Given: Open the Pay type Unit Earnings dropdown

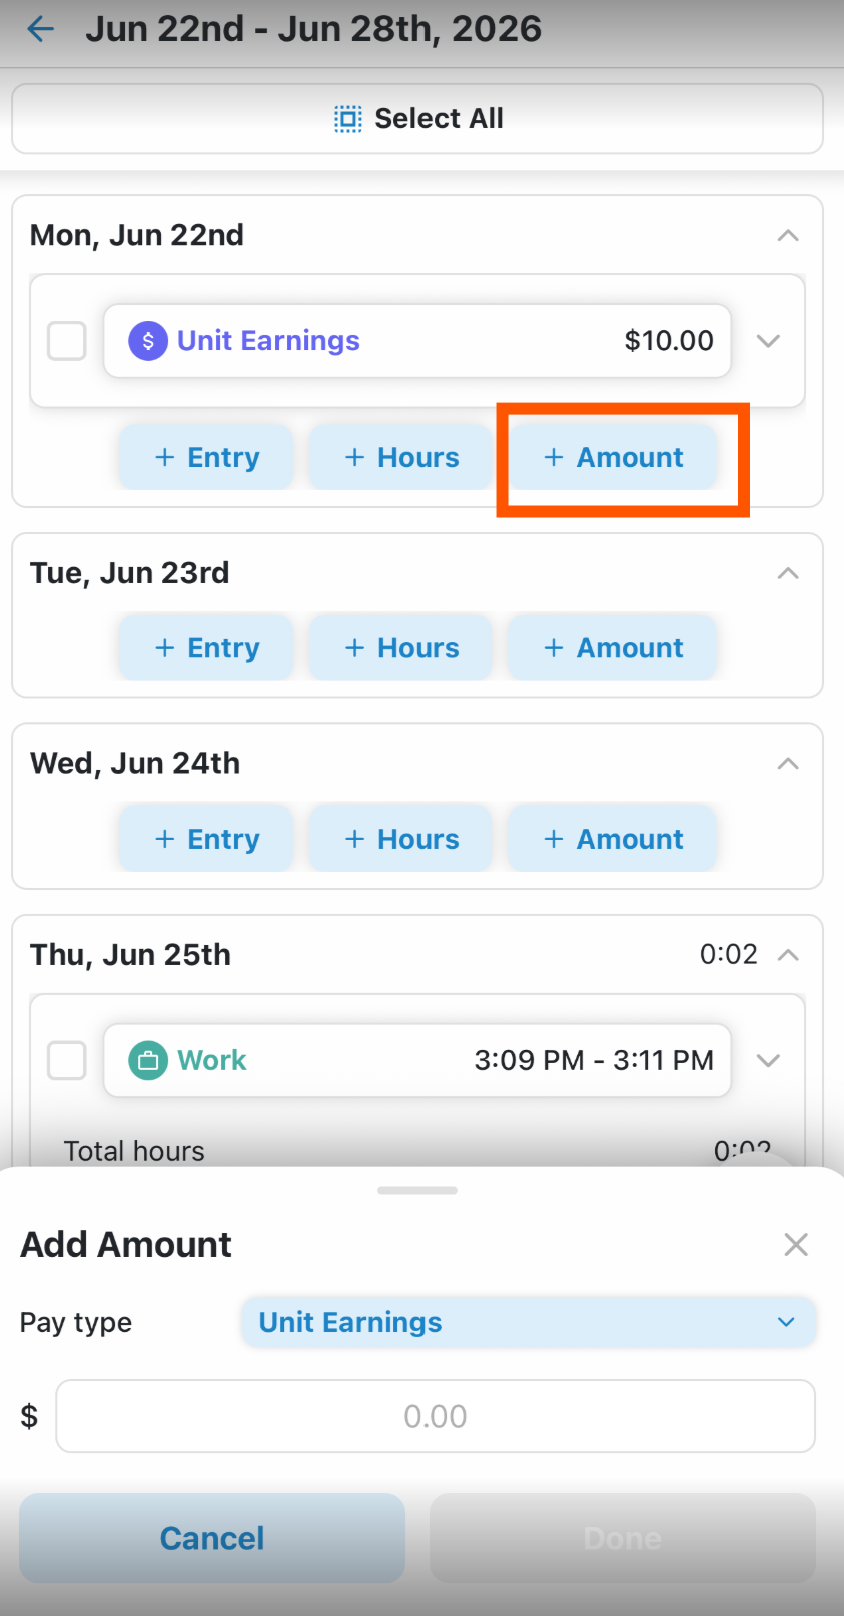Looking at the screenshot, I should (x=529, y=1323).
